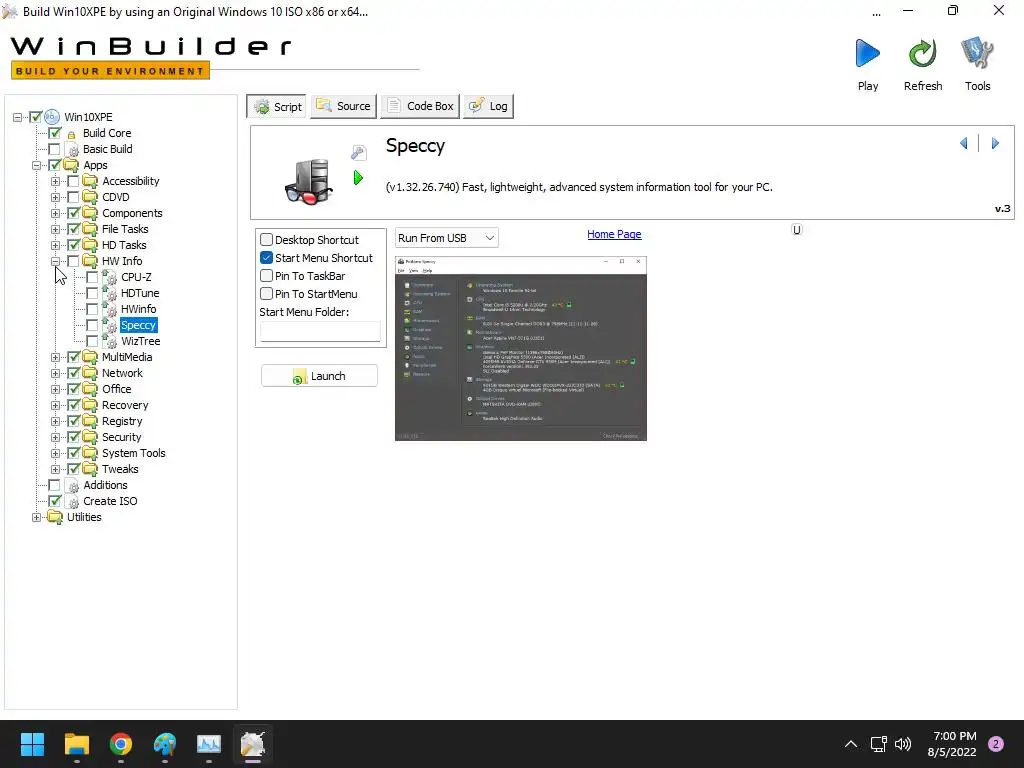The height and width of the screenshot is (768, 1024).
Task: Open the notification badge in taskbar
Action: coord(996,744)
